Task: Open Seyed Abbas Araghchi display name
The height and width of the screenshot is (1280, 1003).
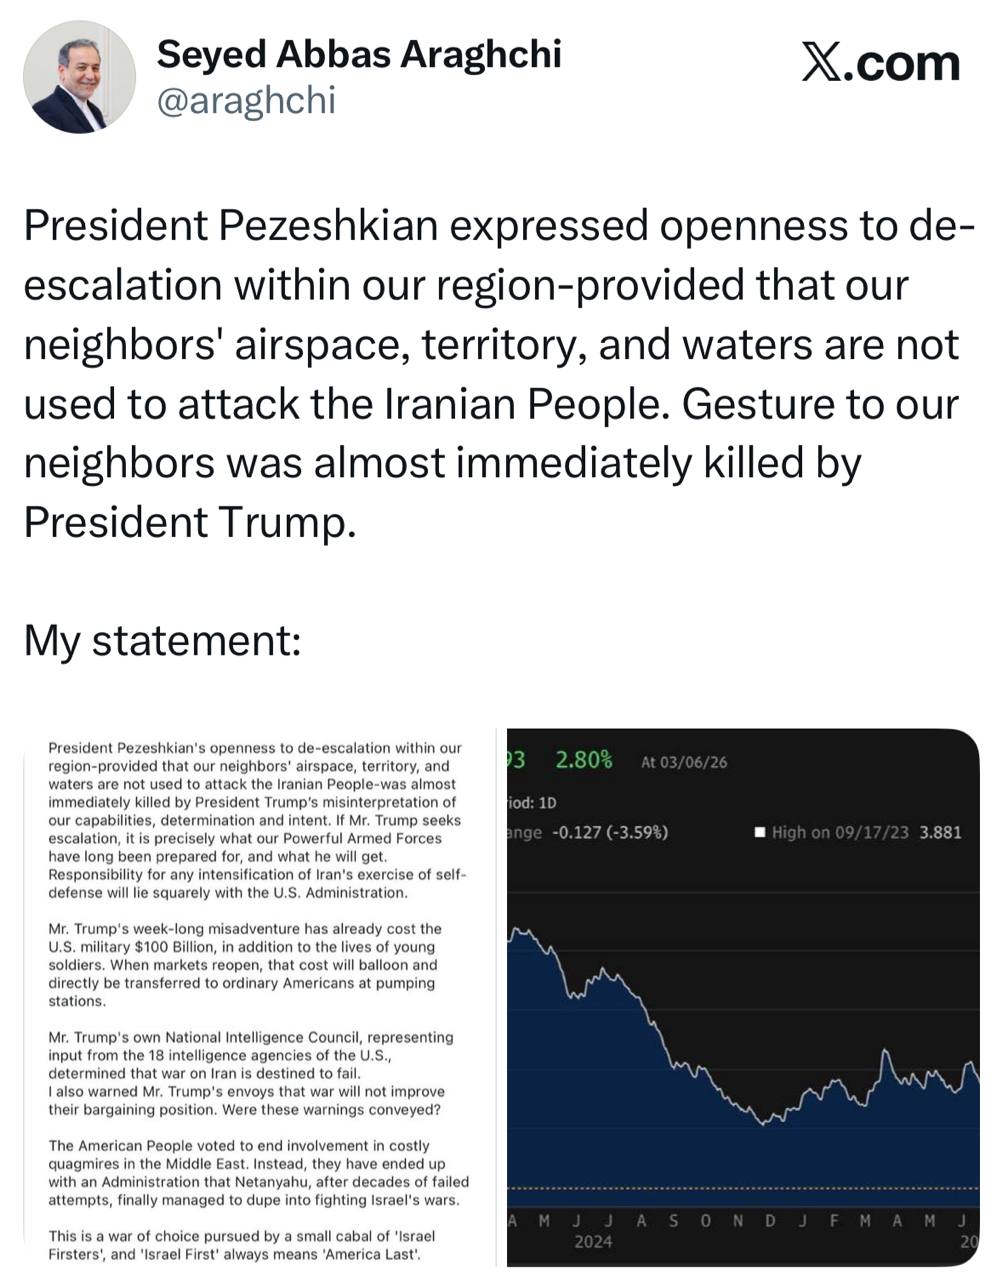Action: pyautogui.click(x=359, y=54)
